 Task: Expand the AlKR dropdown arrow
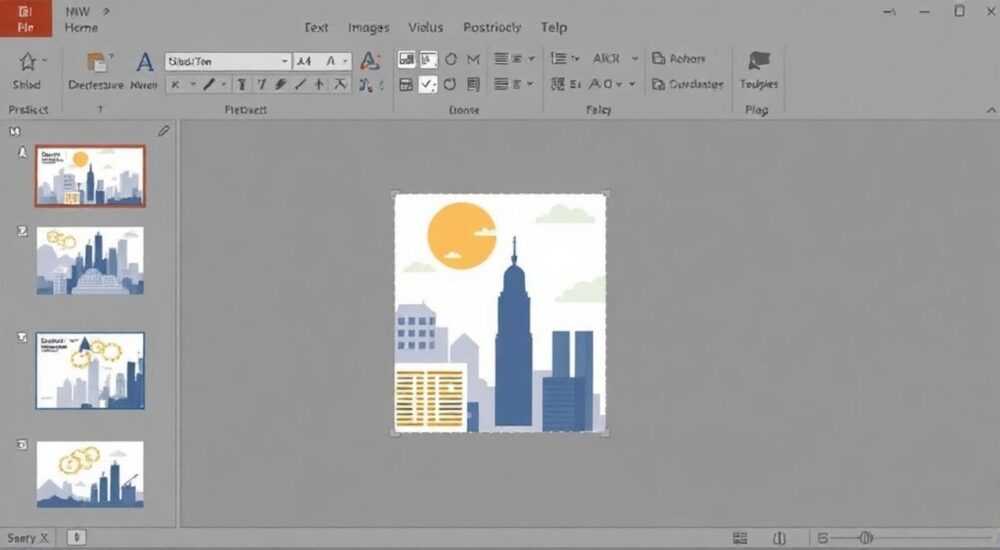pyautogui.click(x=635, y=59)
